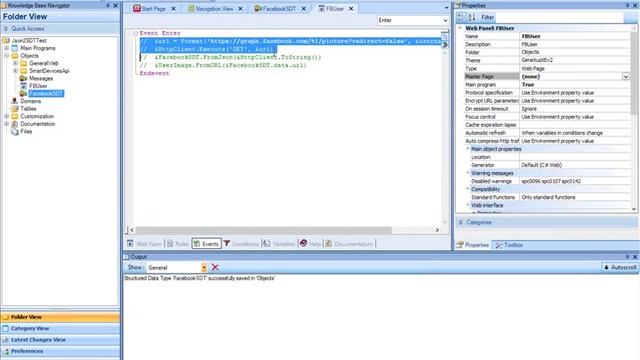Screen dimensions: 640x360
Task: Sort properties by category icon
Action: click(461, 17)
